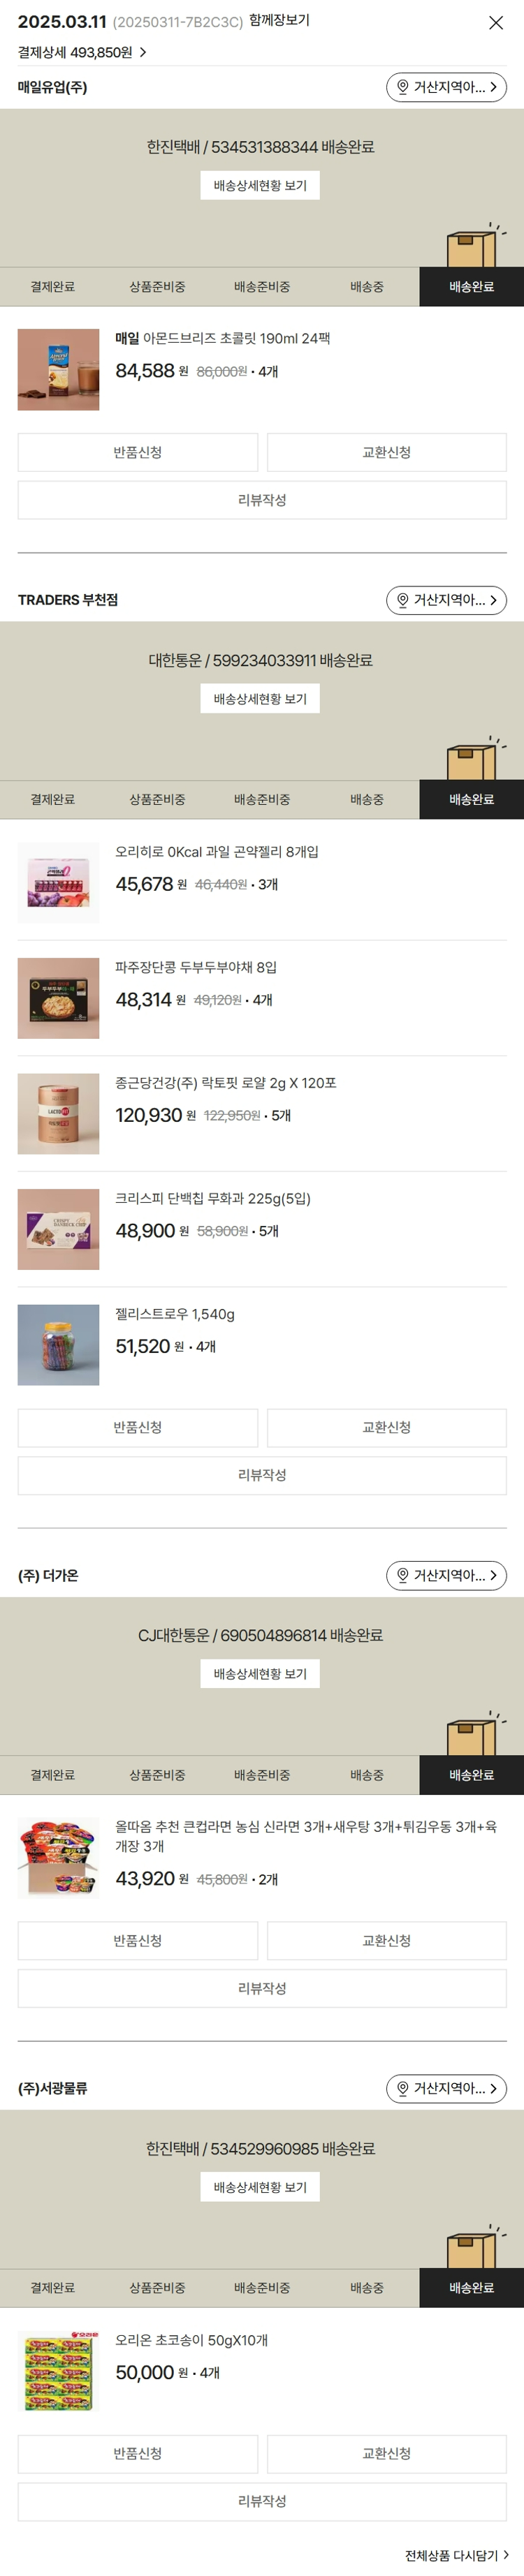Open (주)서광물류 delivery address pill

pyautogui.click(x=446, y=2088)
